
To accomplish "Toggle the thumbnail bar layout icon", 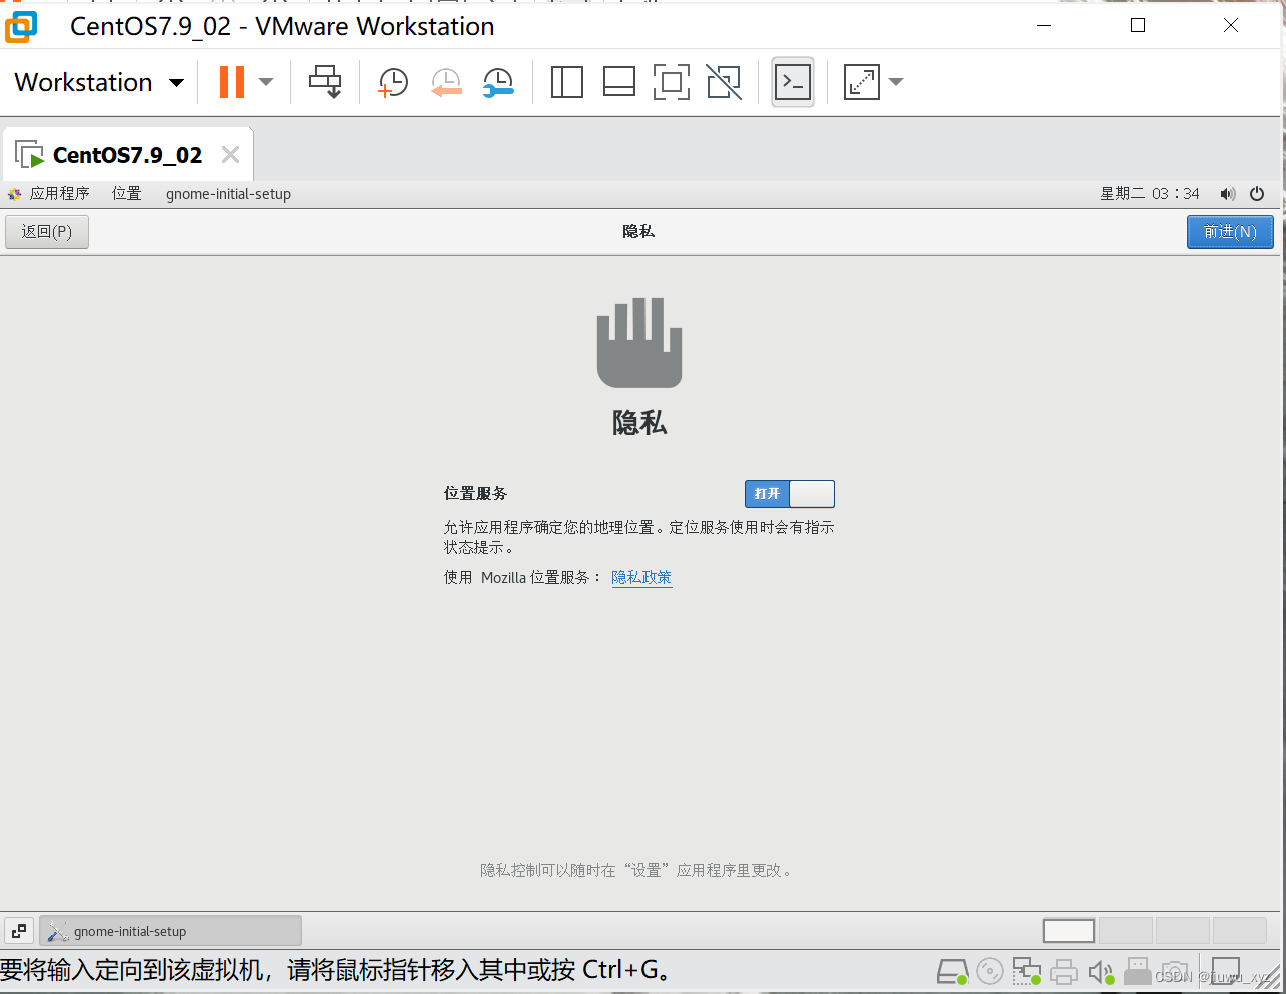I will coord(619,82).
